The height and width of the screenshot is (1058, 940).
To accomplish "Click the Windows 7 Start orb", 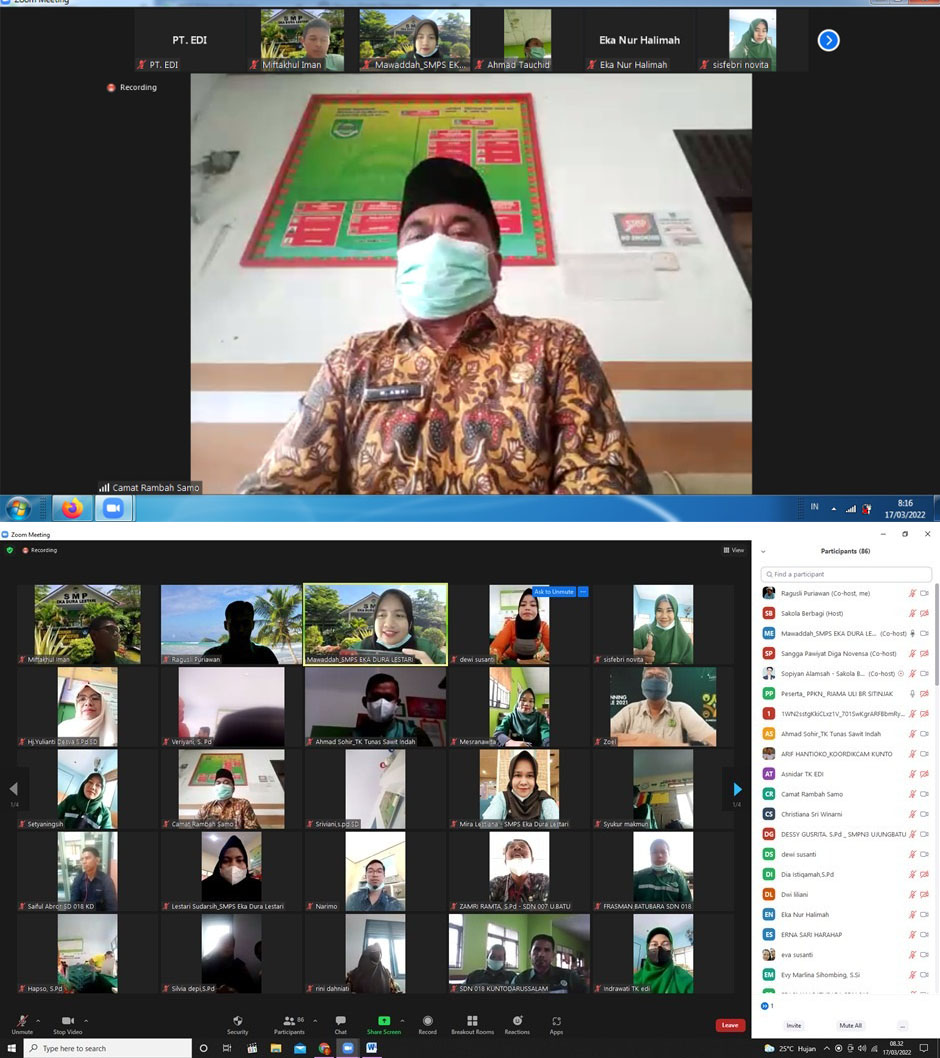I will coord(18,508).
